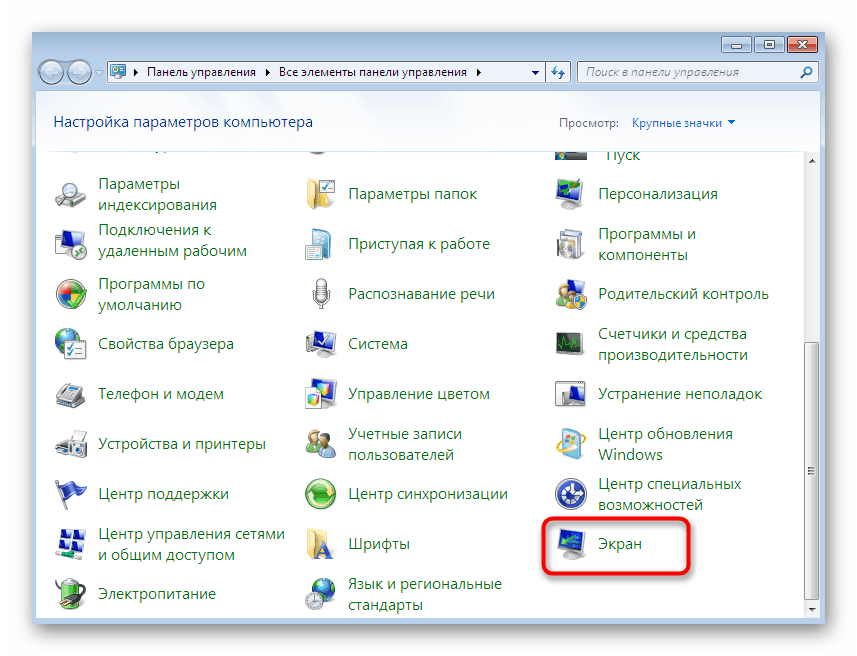Open Параметры папок folder icon

pyautogui.click(x=321, y=195)
